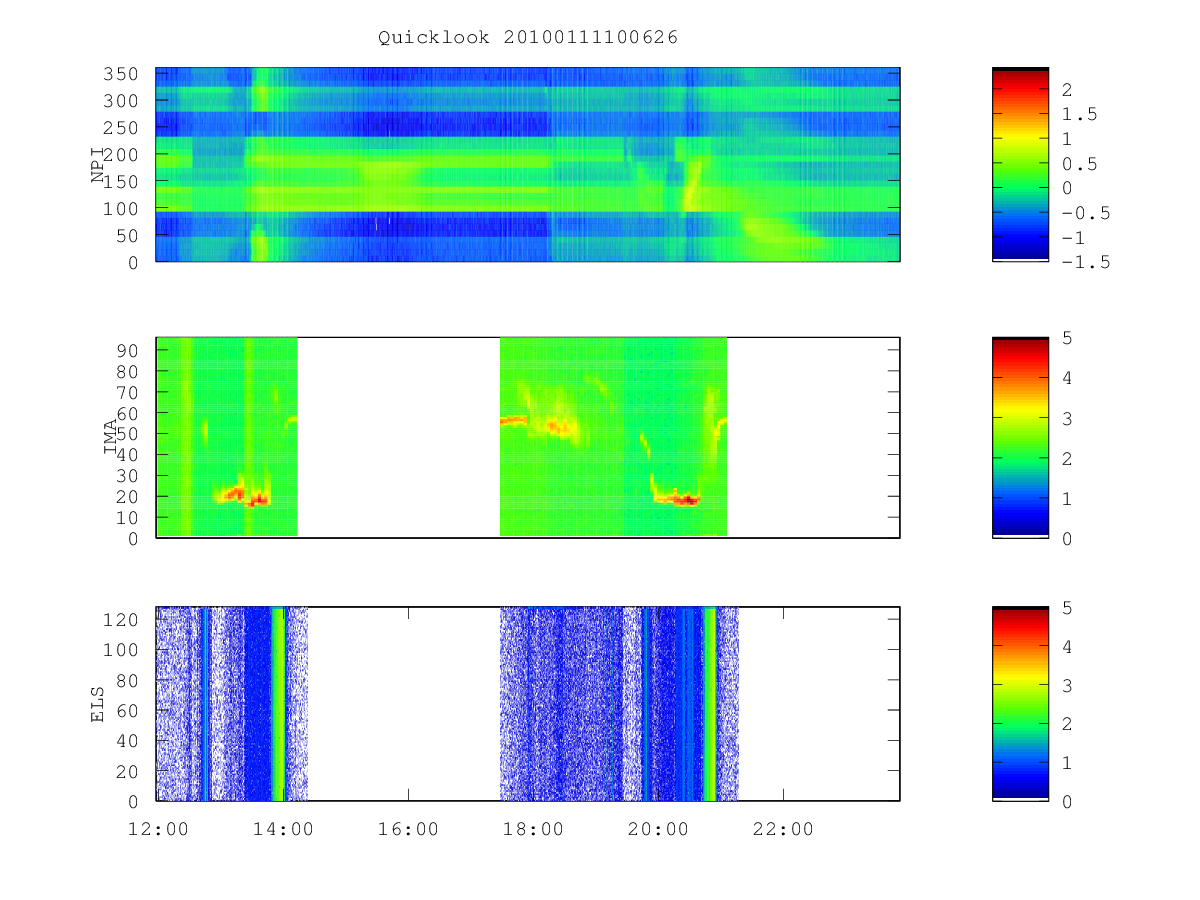Click the 22:00 time axis label
Viewport: 1200px width, 900px height.
783,829
